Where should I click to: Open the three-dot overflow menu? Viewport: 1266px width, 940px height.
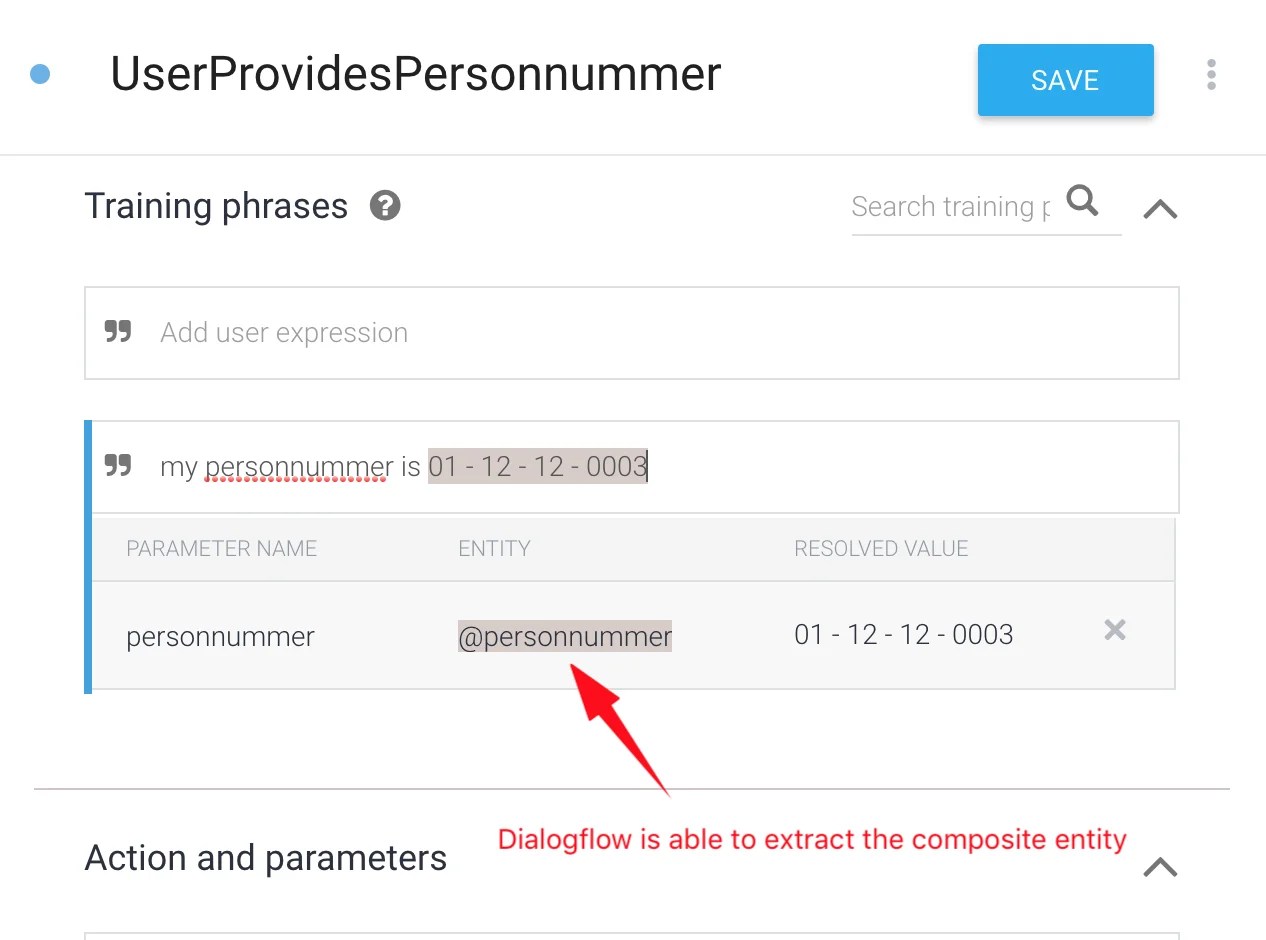1211,75
